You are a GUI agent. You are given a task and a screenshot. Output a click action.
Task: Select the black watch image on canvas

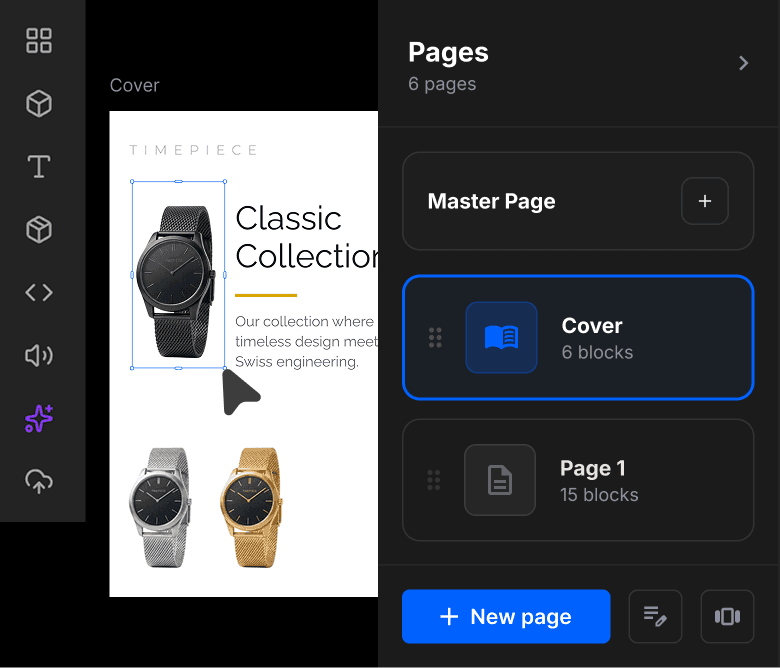178,274
